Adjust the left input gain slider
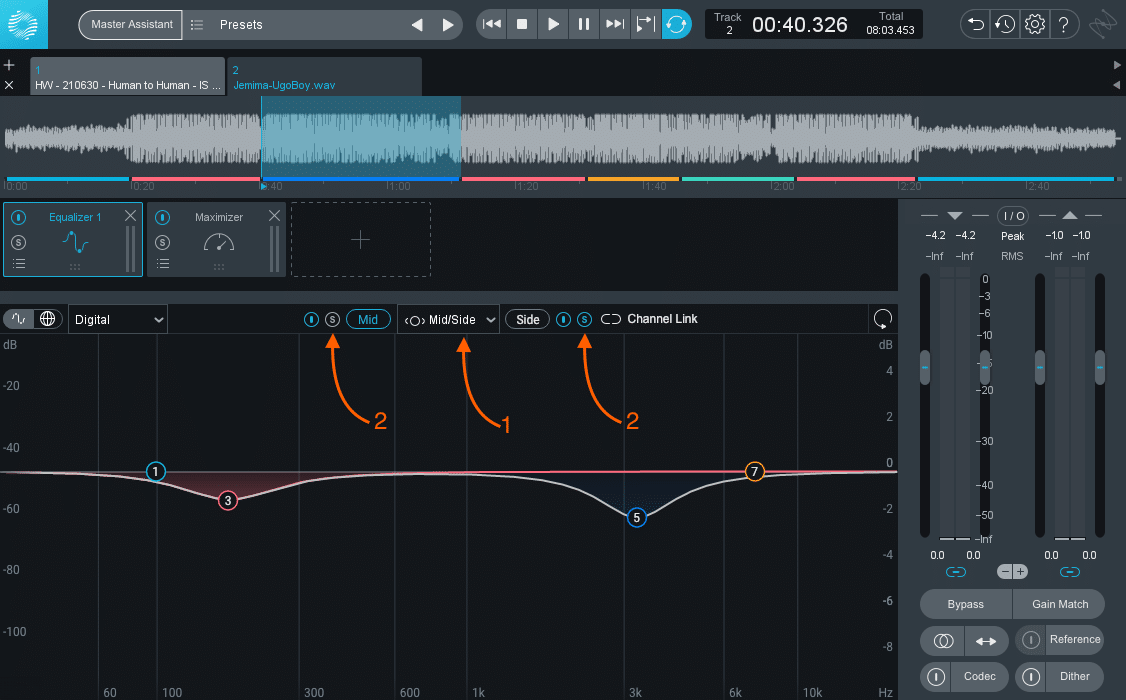Image resolution: width=1126 pixels, height=700 pixels. pyautogui.click(x=925, y=367)
